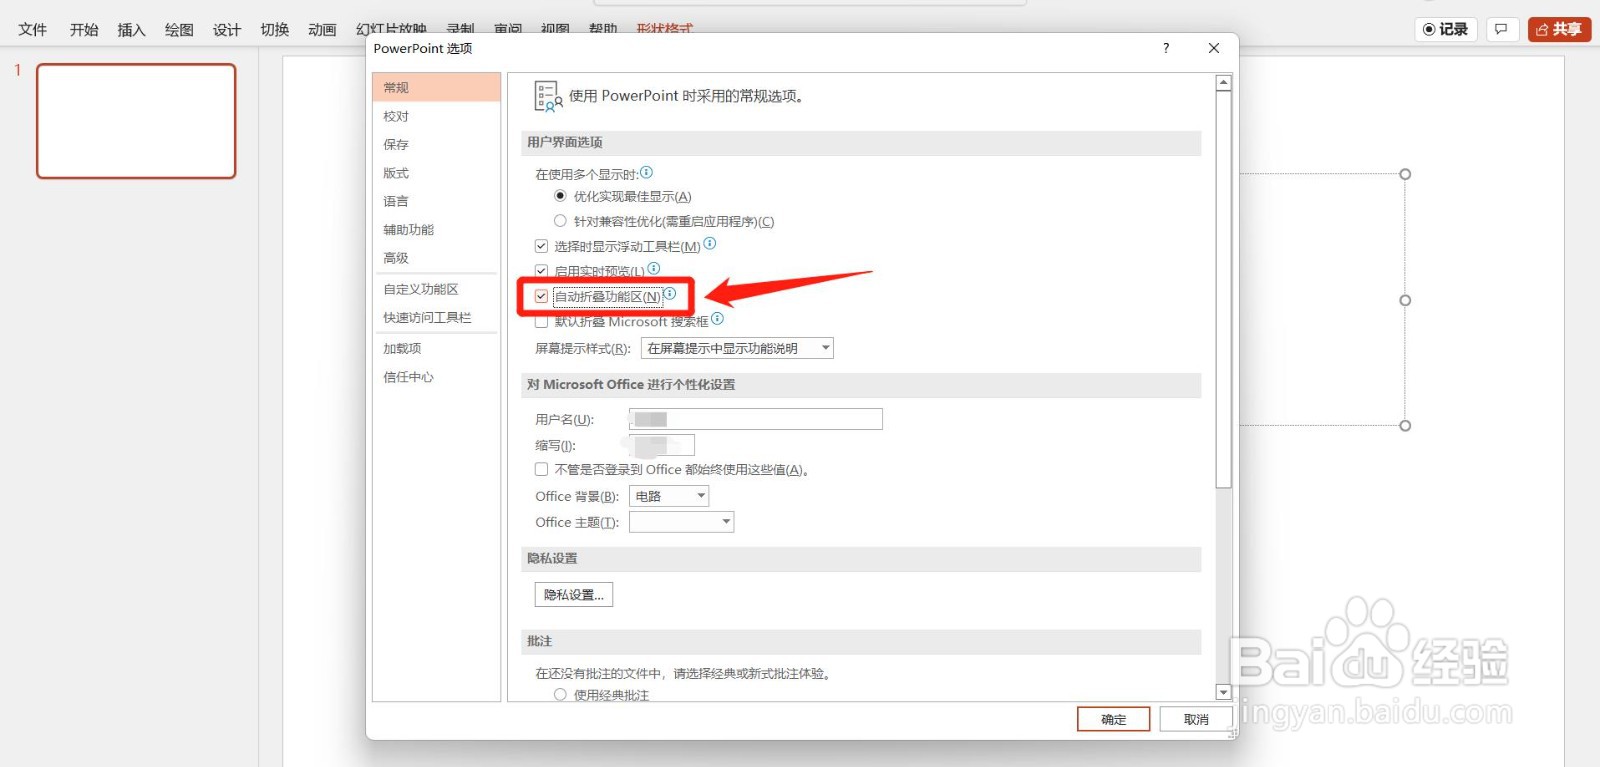Open the comments icon in top right

click(x=1502, y=29)
